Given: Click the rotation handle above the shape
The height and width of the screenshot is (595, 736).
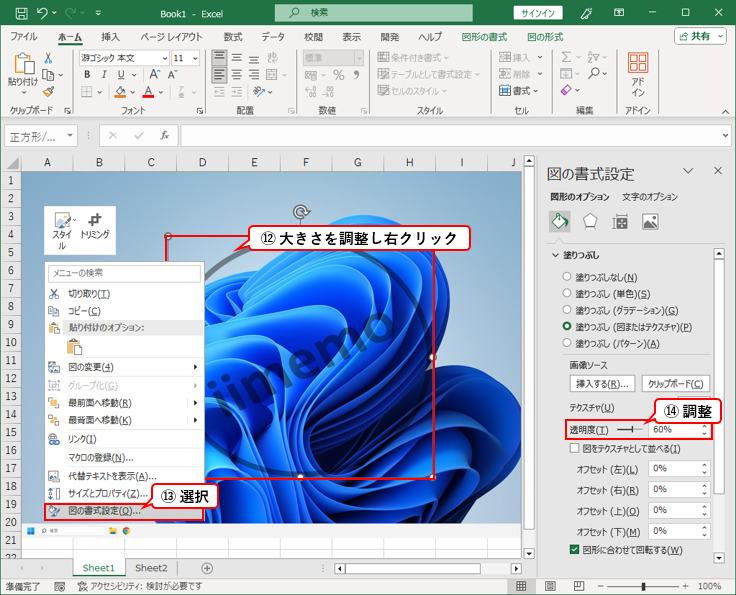Looking at the screenshot, I should pos(300,212).
